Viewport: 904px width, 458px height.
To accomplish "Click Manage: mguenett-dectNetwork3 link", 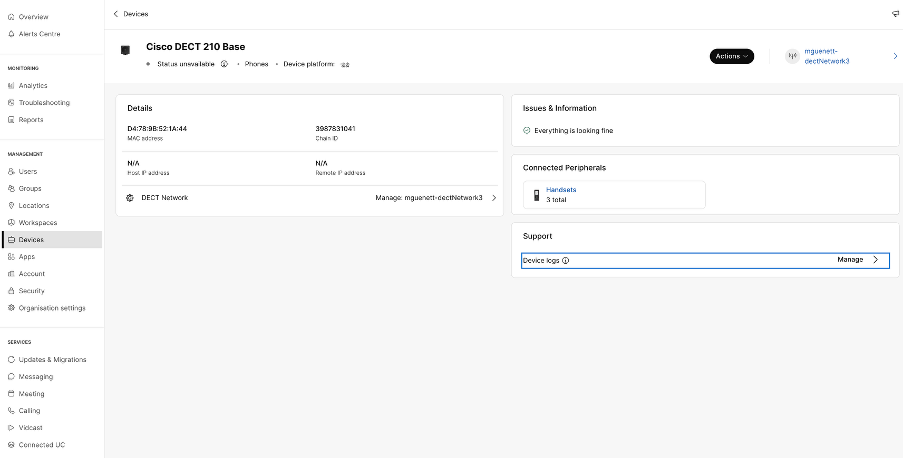I will (429, 198).
